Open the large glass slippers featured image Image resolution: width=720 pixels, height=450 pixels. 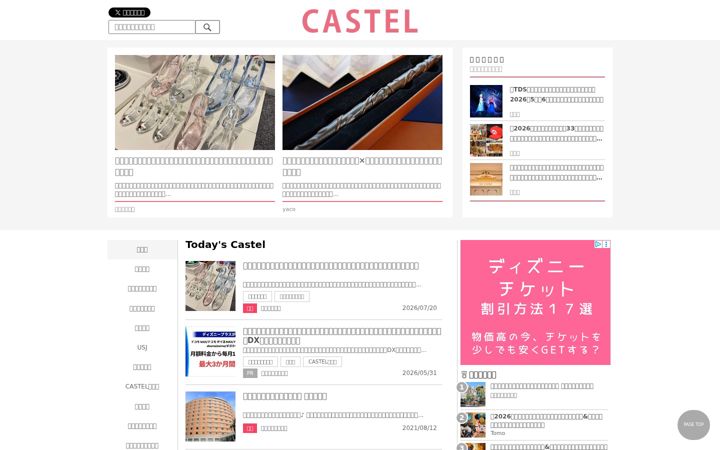coord(195,102)
